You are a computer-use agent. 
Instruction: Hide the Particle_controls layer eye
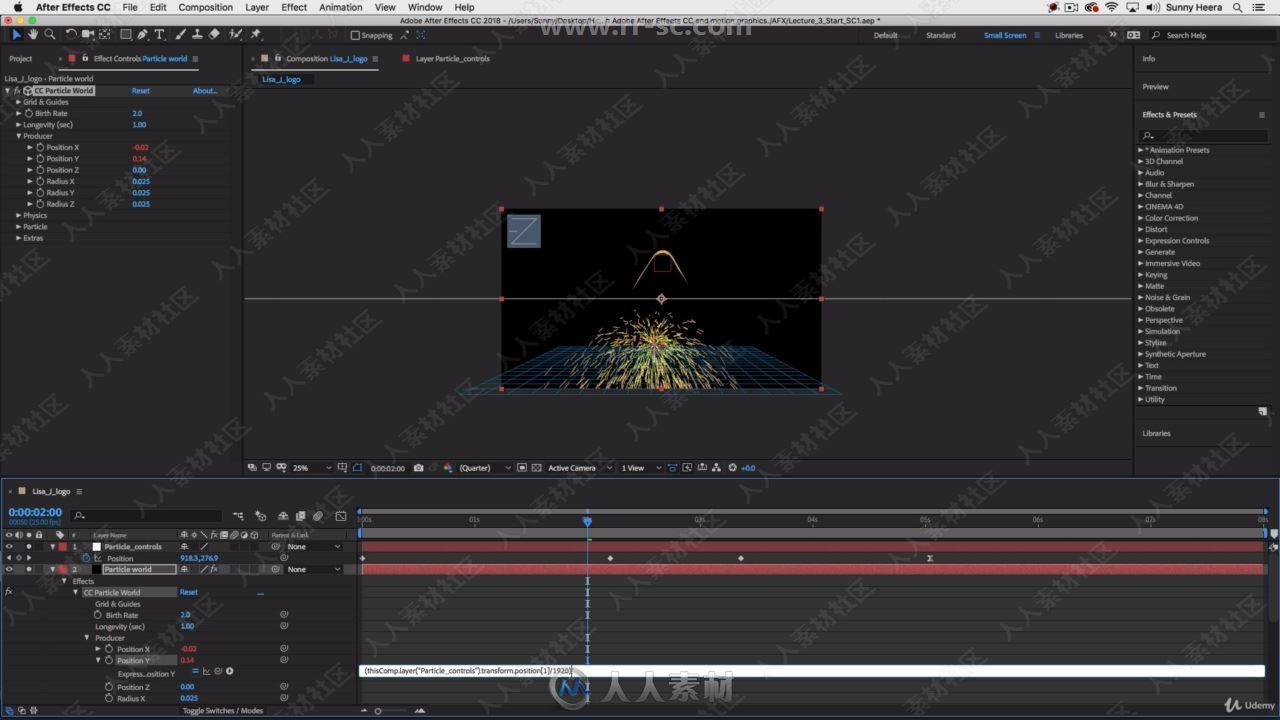9,547
